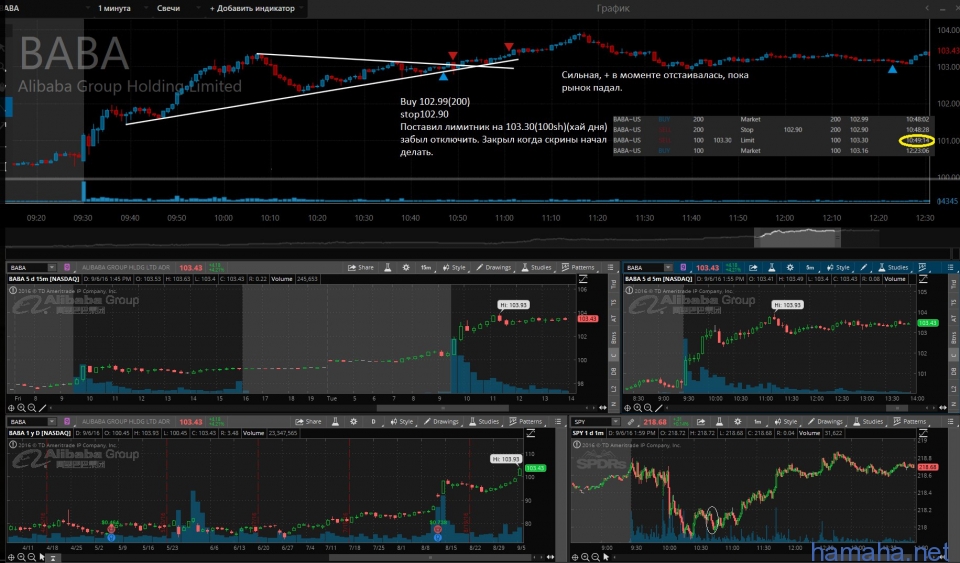
Task: Click the flask icon in BABA 5m chart toolbar
Action: click(x=771, y=267)
